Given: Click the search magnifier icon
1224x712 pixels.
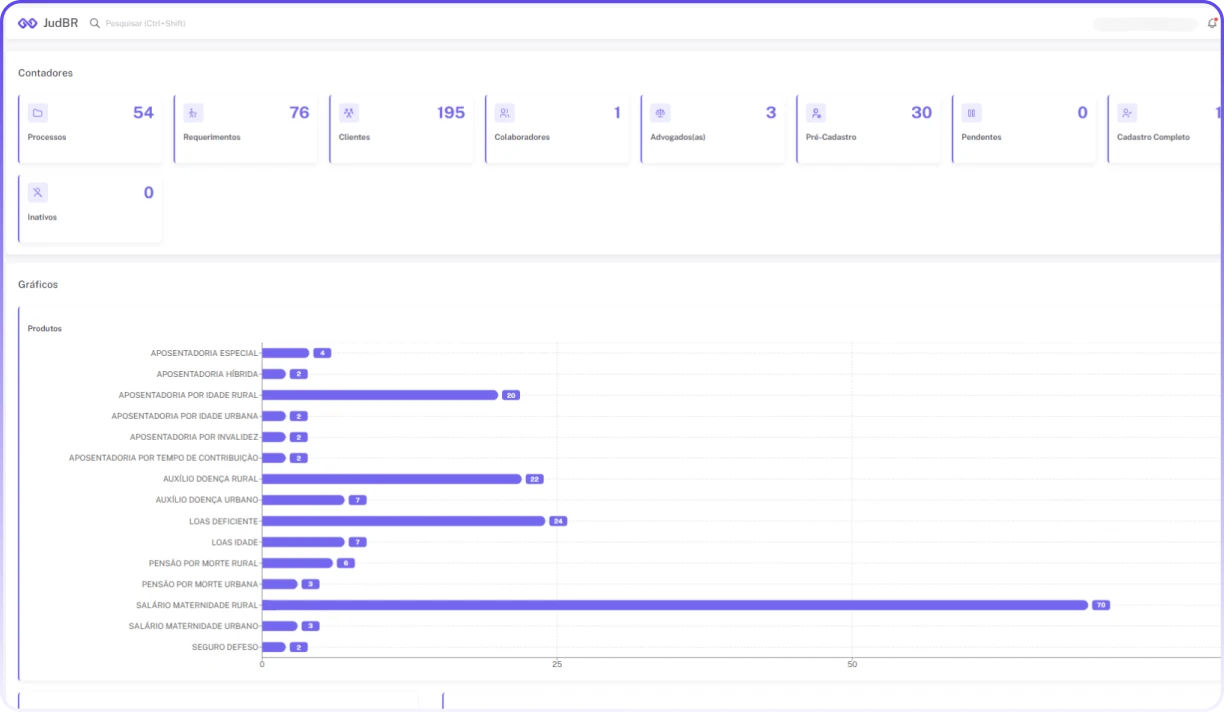Looking at the screenshot, I should tap(95, 23).
